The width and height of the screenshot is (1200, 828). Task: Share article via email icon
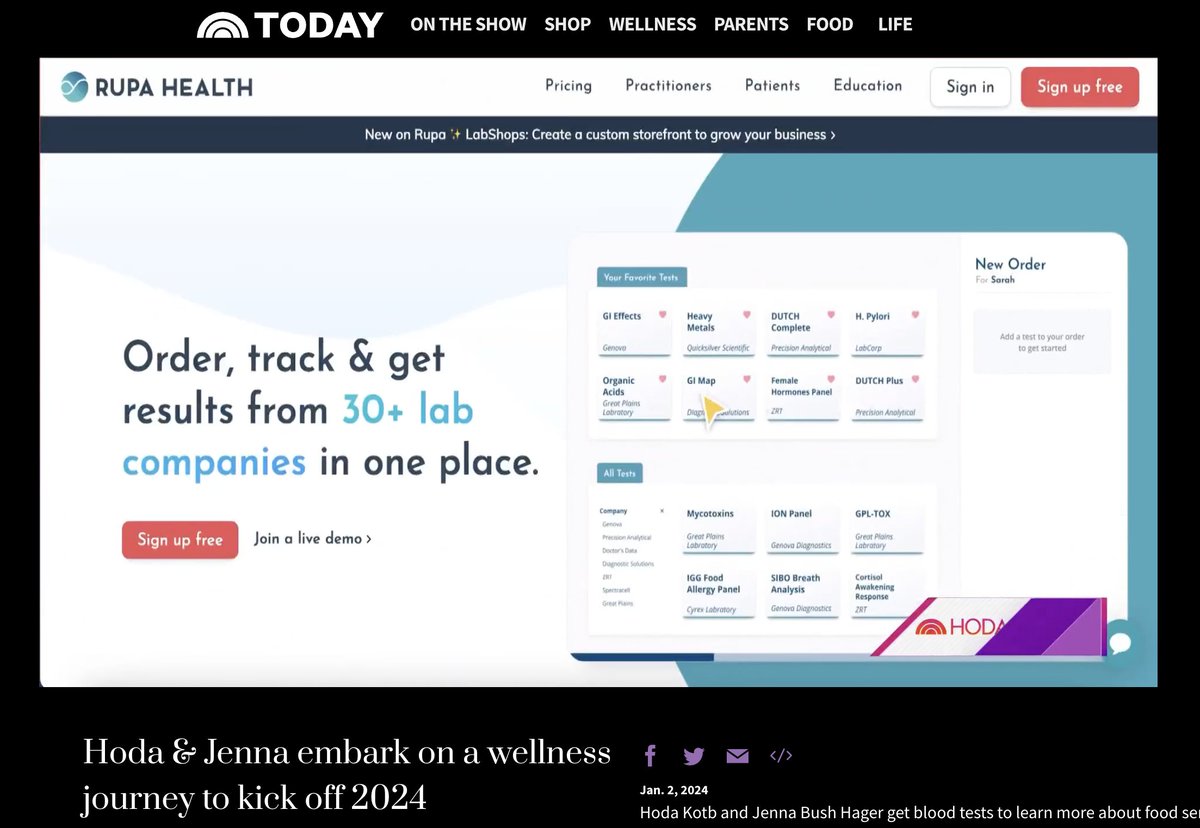pyautogui.click(x=737, y=756)
